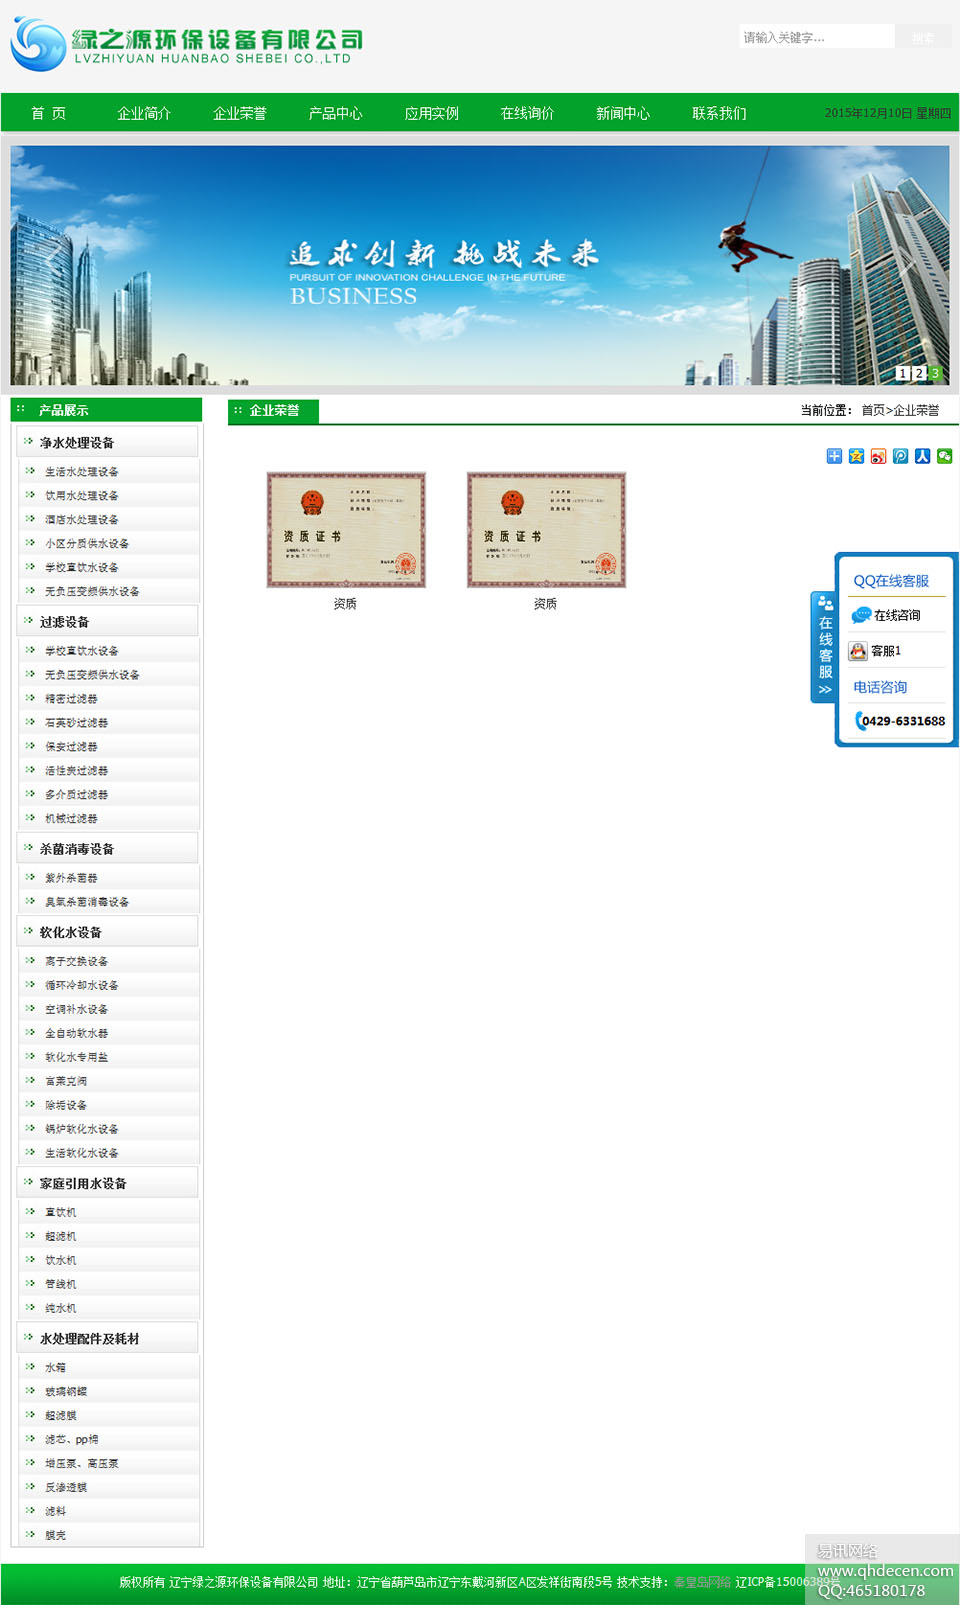Open more sharing options plus icon

point(834,456)
